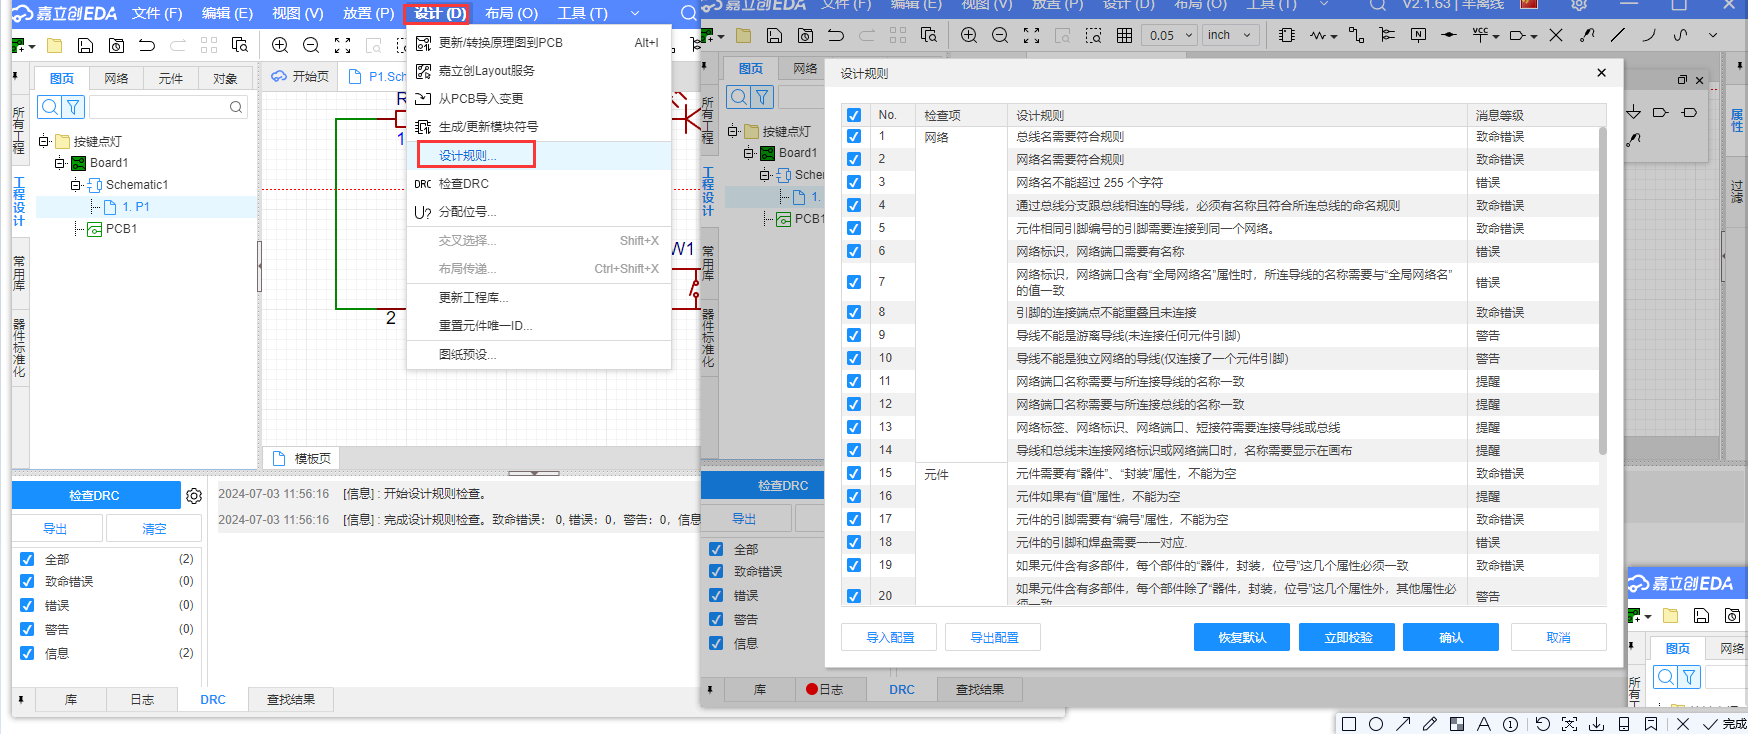The image size is (1748, 734).
Task: Click find-similar icon in left window toolbar
Action: tap(240, 45)
